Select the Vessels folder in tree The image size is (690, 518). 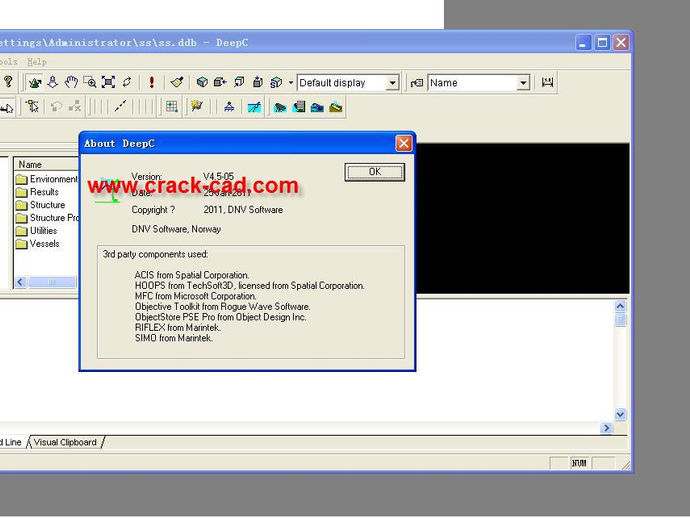coord(38,244)
